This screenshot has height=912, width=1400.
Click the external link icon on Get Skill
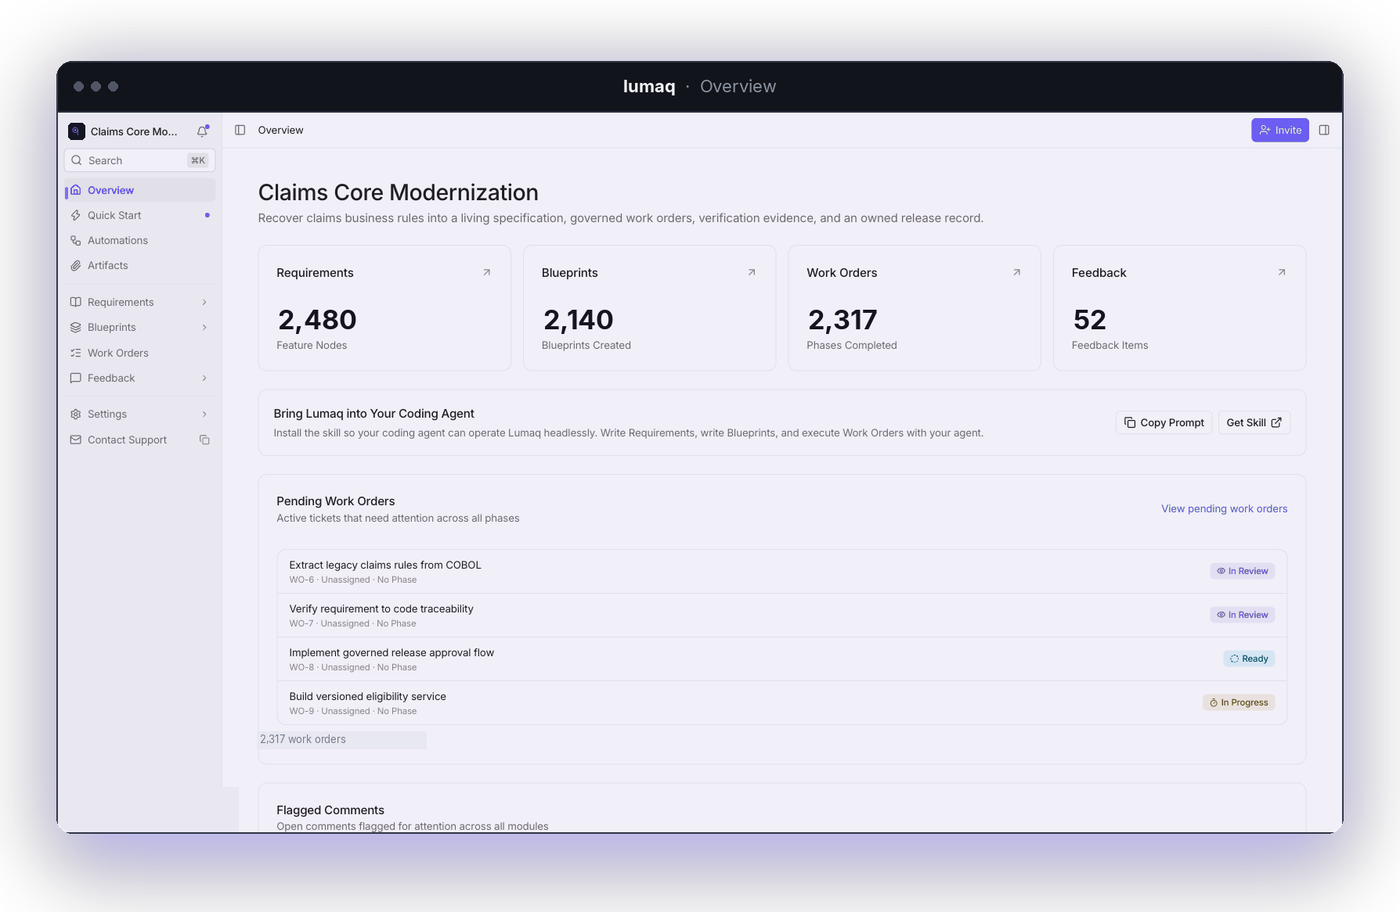(1276, 422)
